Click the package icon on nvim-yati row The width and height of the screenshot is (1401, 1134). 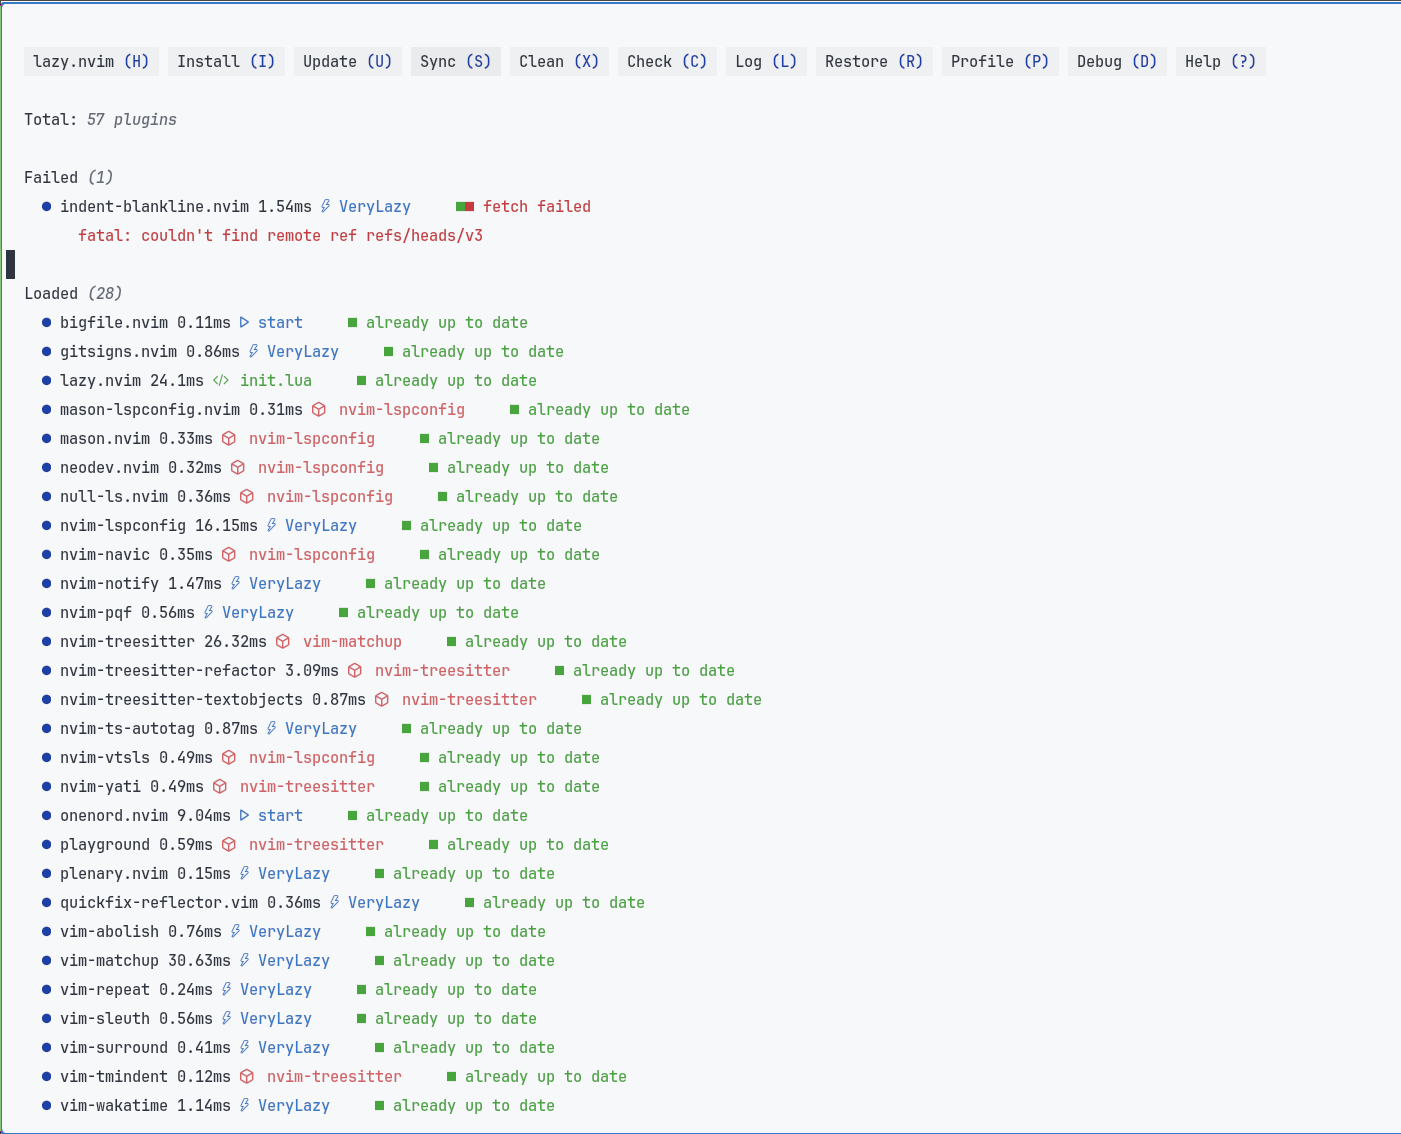220,786
